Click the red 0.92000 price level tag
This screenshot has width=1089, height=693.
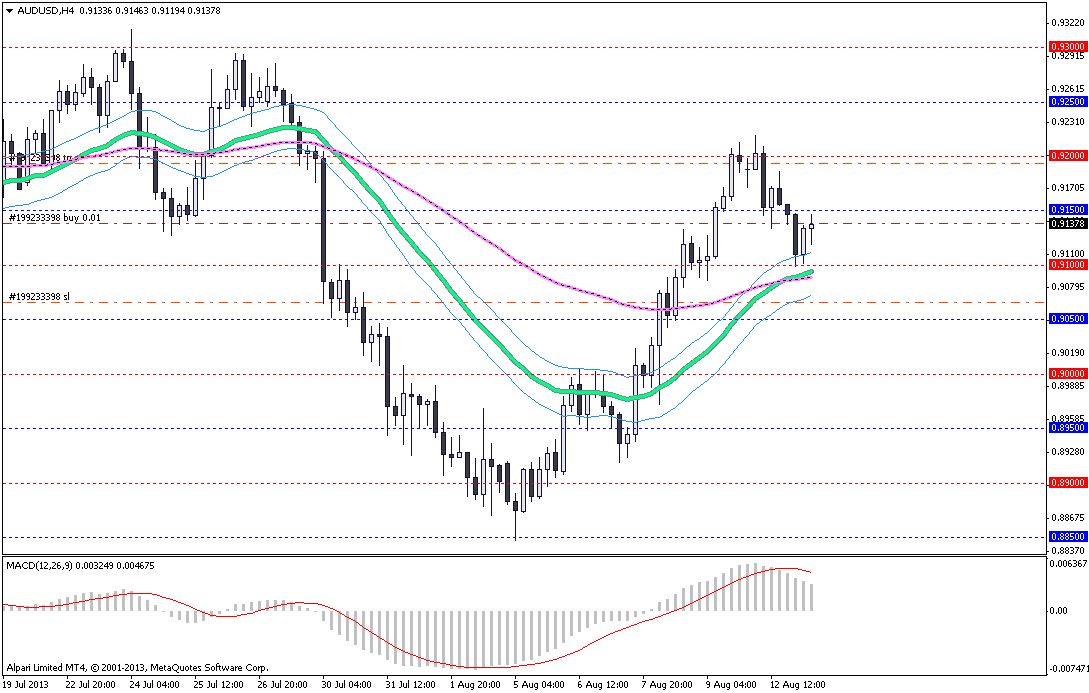[1067, 156]
